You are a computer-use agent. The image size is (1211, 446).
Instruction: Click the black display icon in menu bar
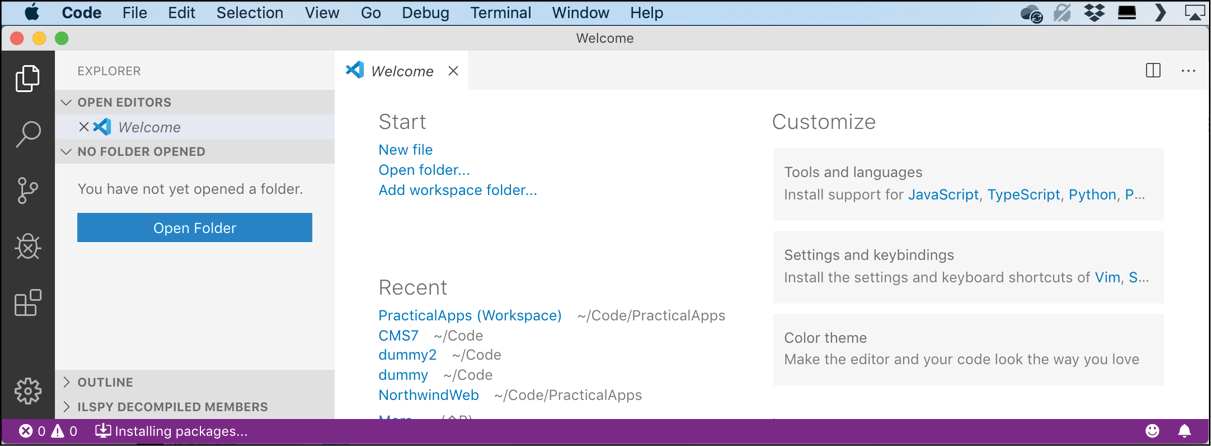1127,13
